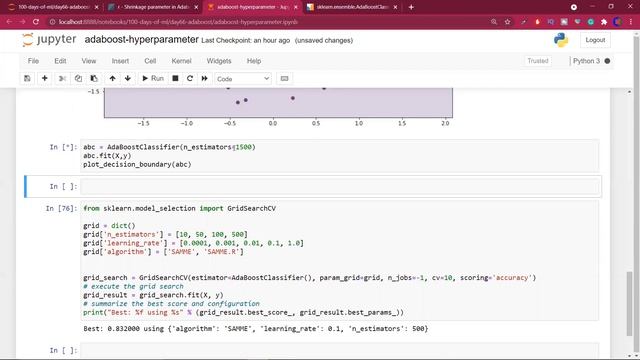Open the Insert menu
The image size is (640, 360).
click(120, 61)
